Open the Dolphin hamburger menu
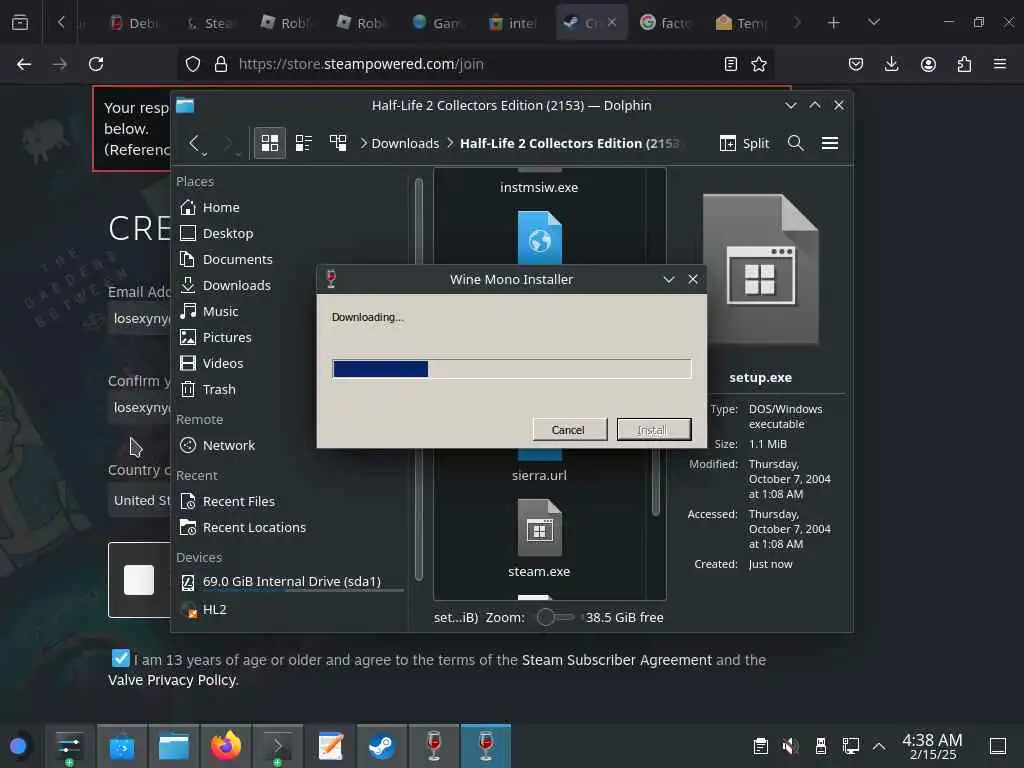 tap(830, 143)
